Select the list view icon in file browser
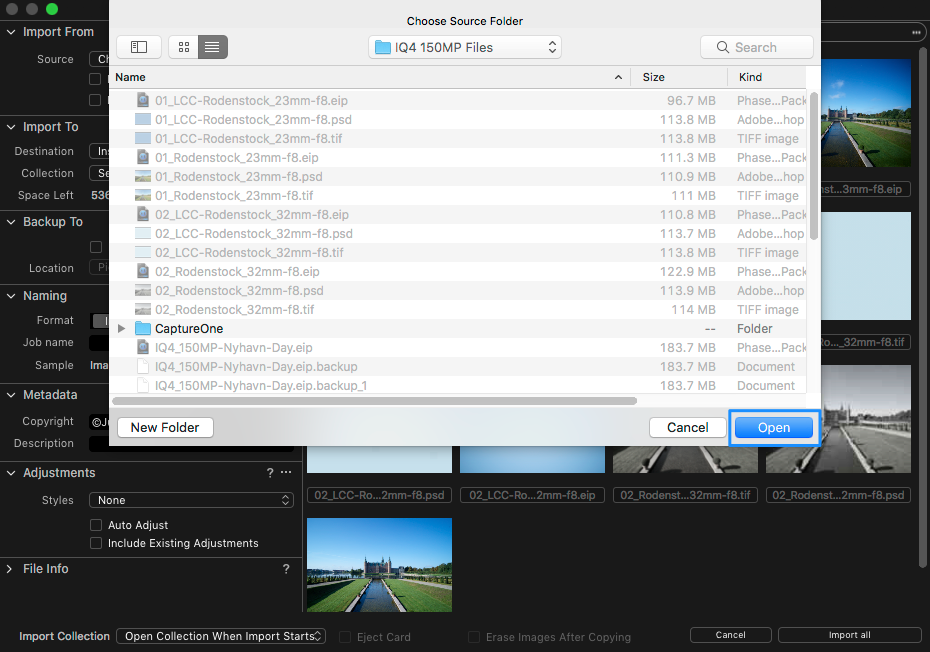Image resolution: width=930 pixels, height=652 pixels. 212,46
